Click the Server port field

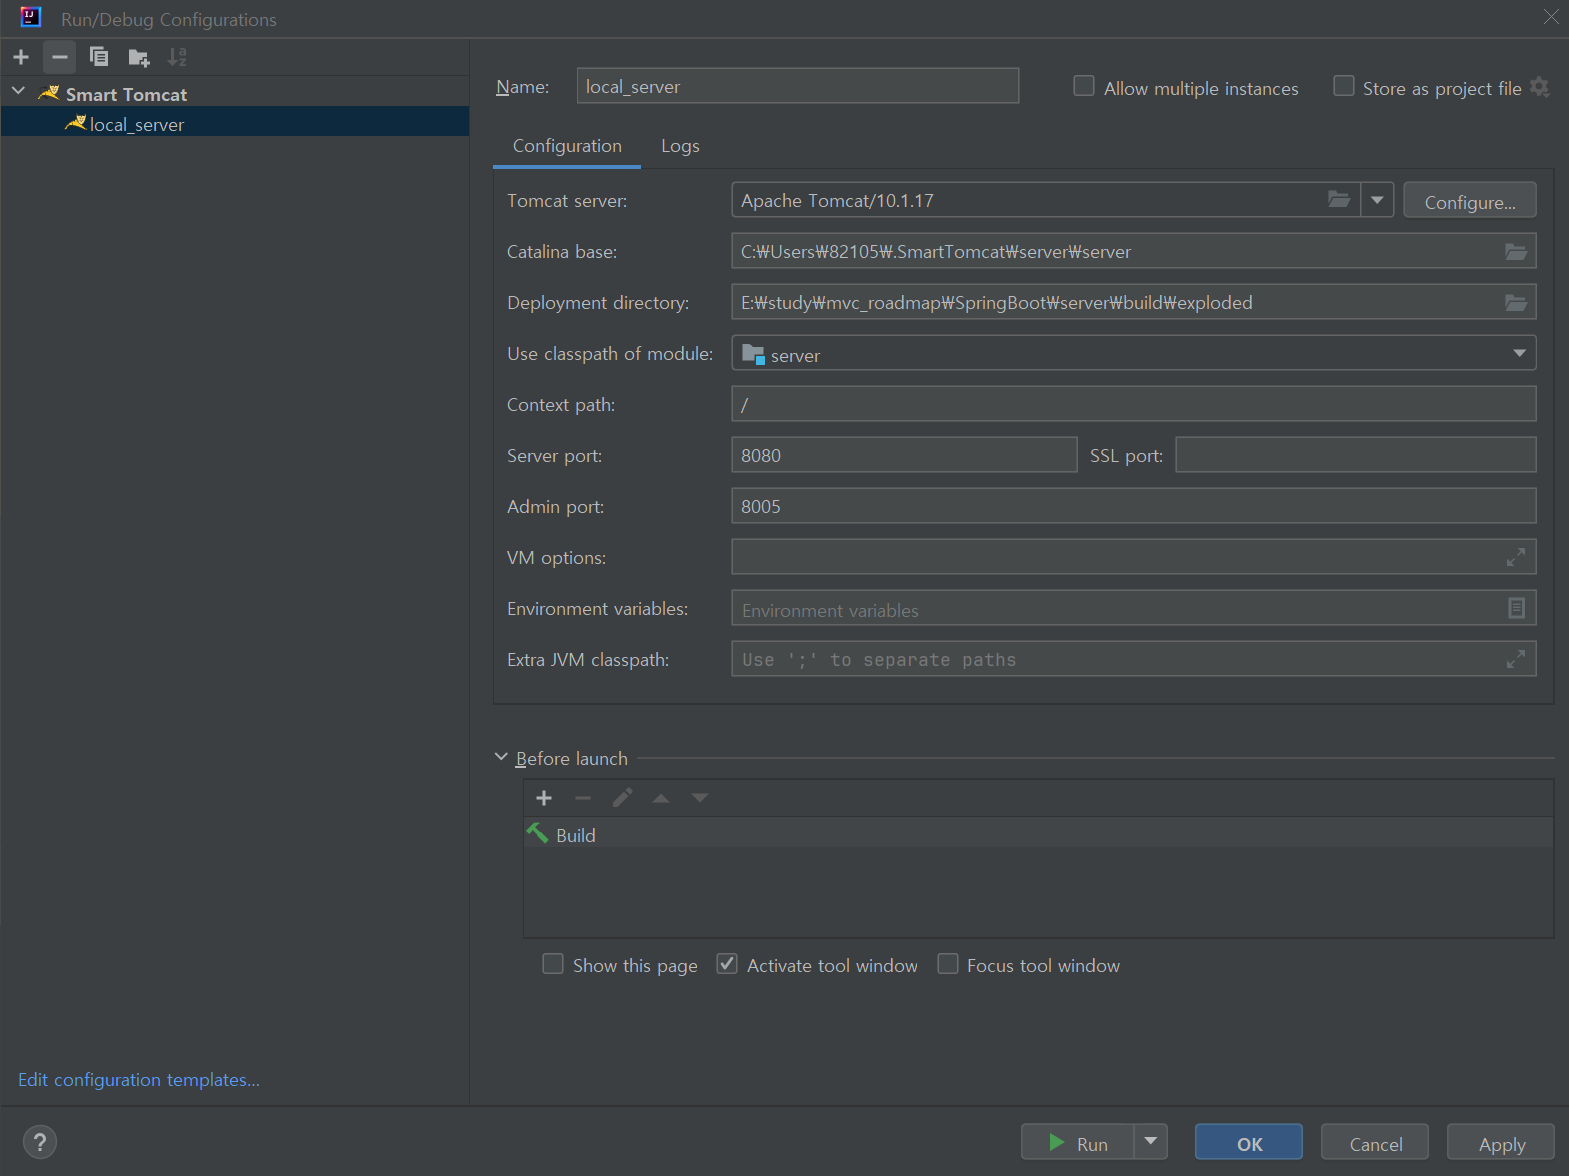905,455
